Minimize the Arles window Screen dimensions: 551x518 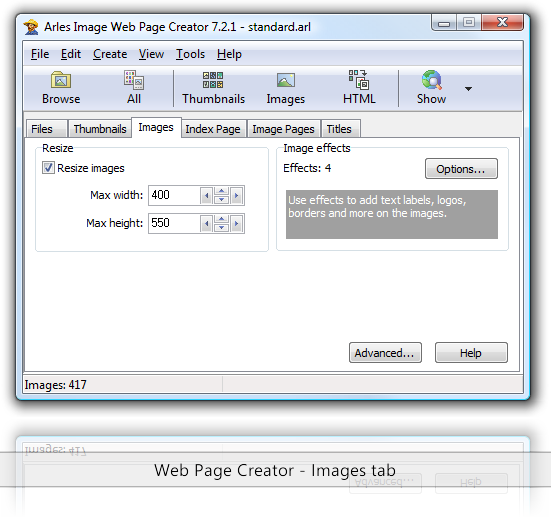point(444,22)
